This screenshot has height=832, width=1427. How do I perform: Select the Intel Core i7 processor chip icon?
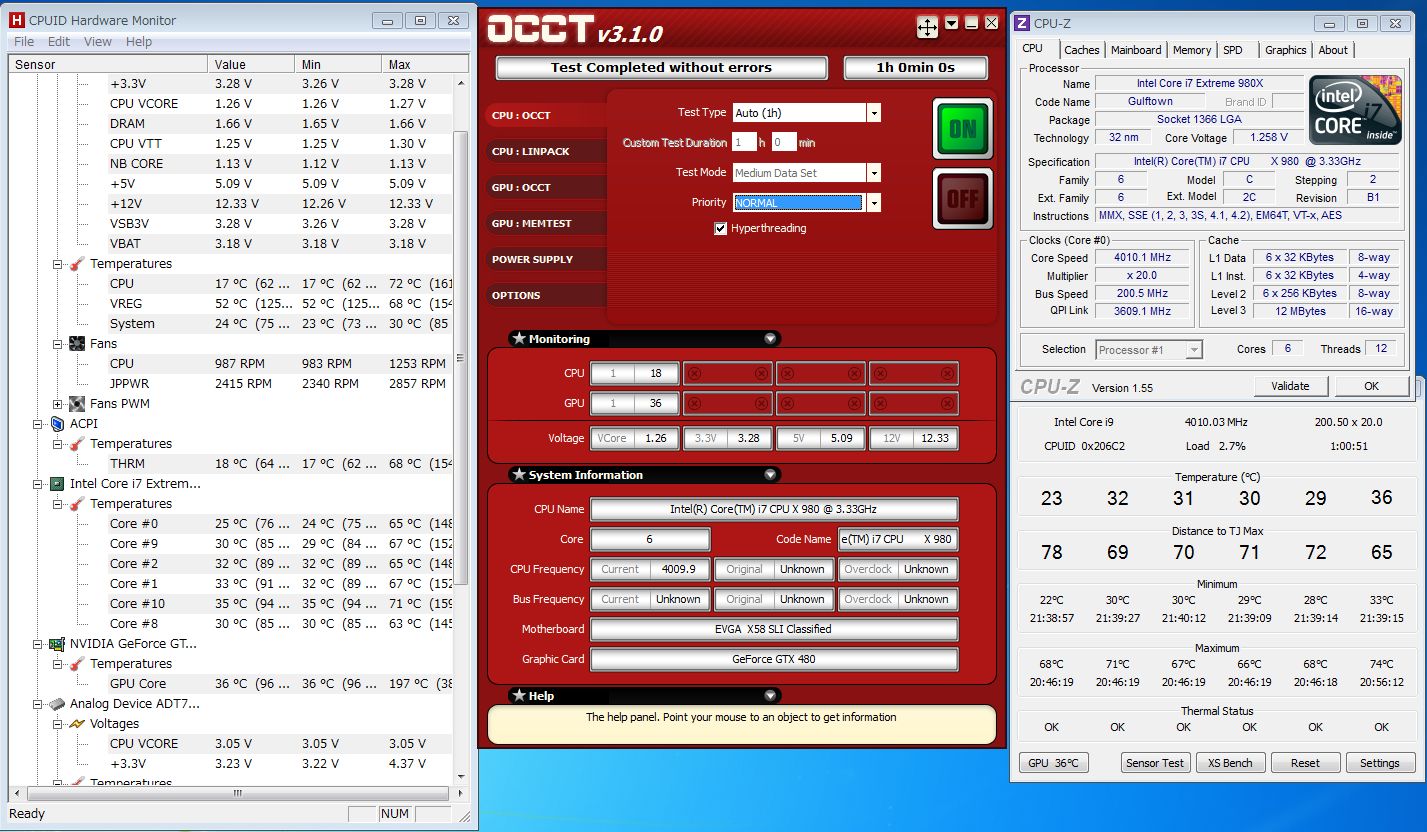(x=57, y=484)
